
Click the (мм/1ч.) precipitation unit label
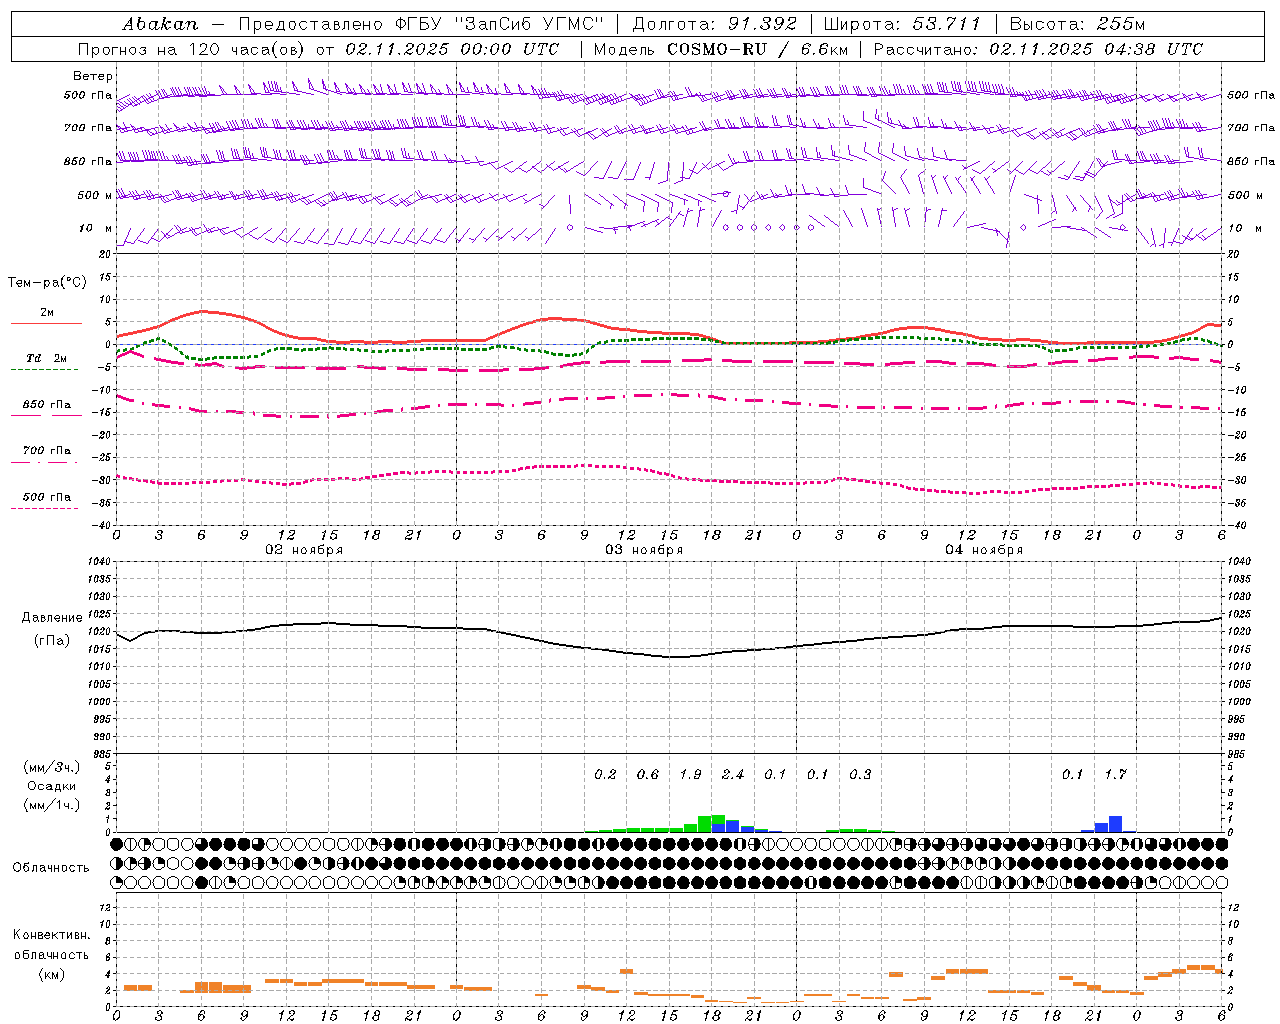pos(52,805)
